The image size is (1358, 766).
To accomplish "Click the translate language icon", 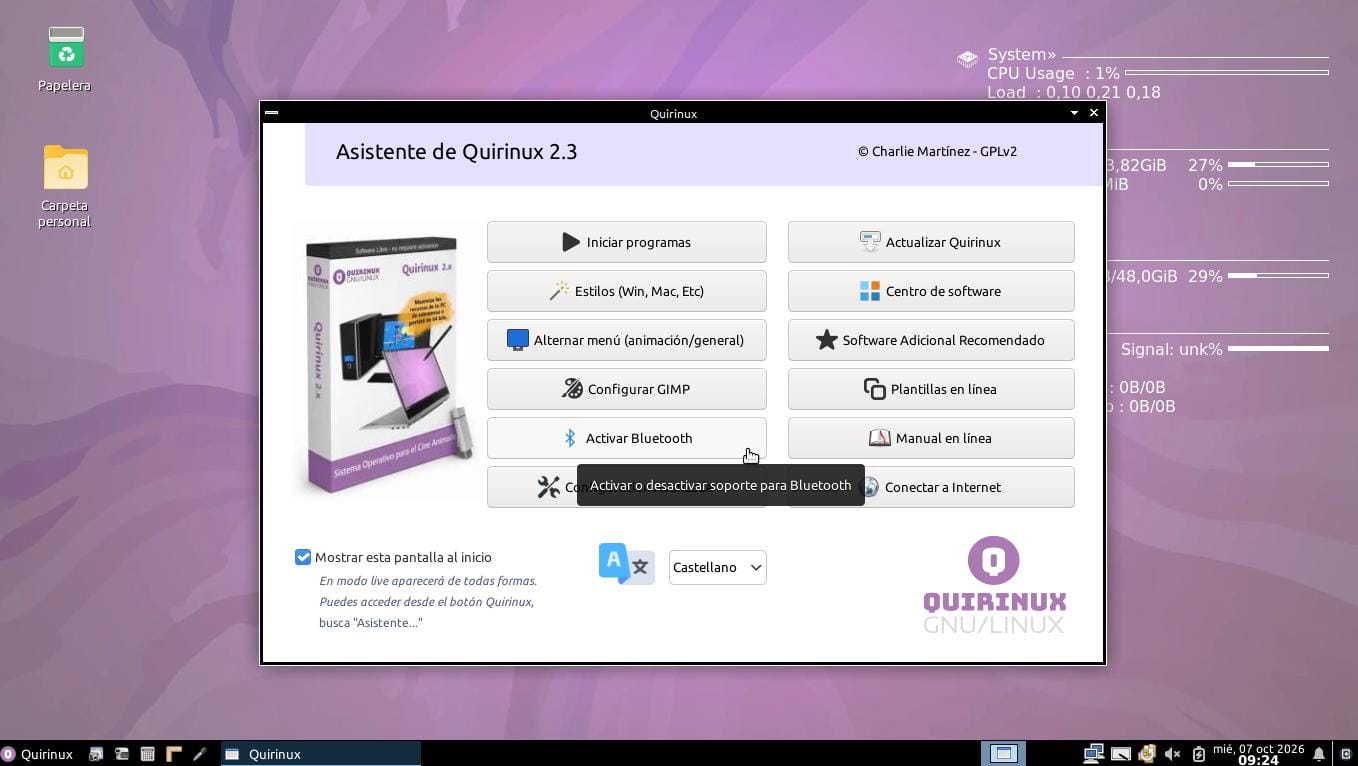I will coord(626,564).
